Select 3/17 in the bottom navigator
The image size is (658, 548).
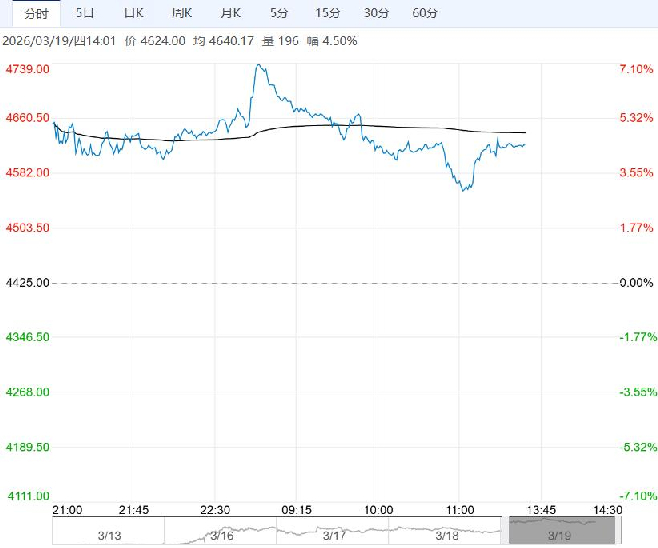(x=335, y=535)
